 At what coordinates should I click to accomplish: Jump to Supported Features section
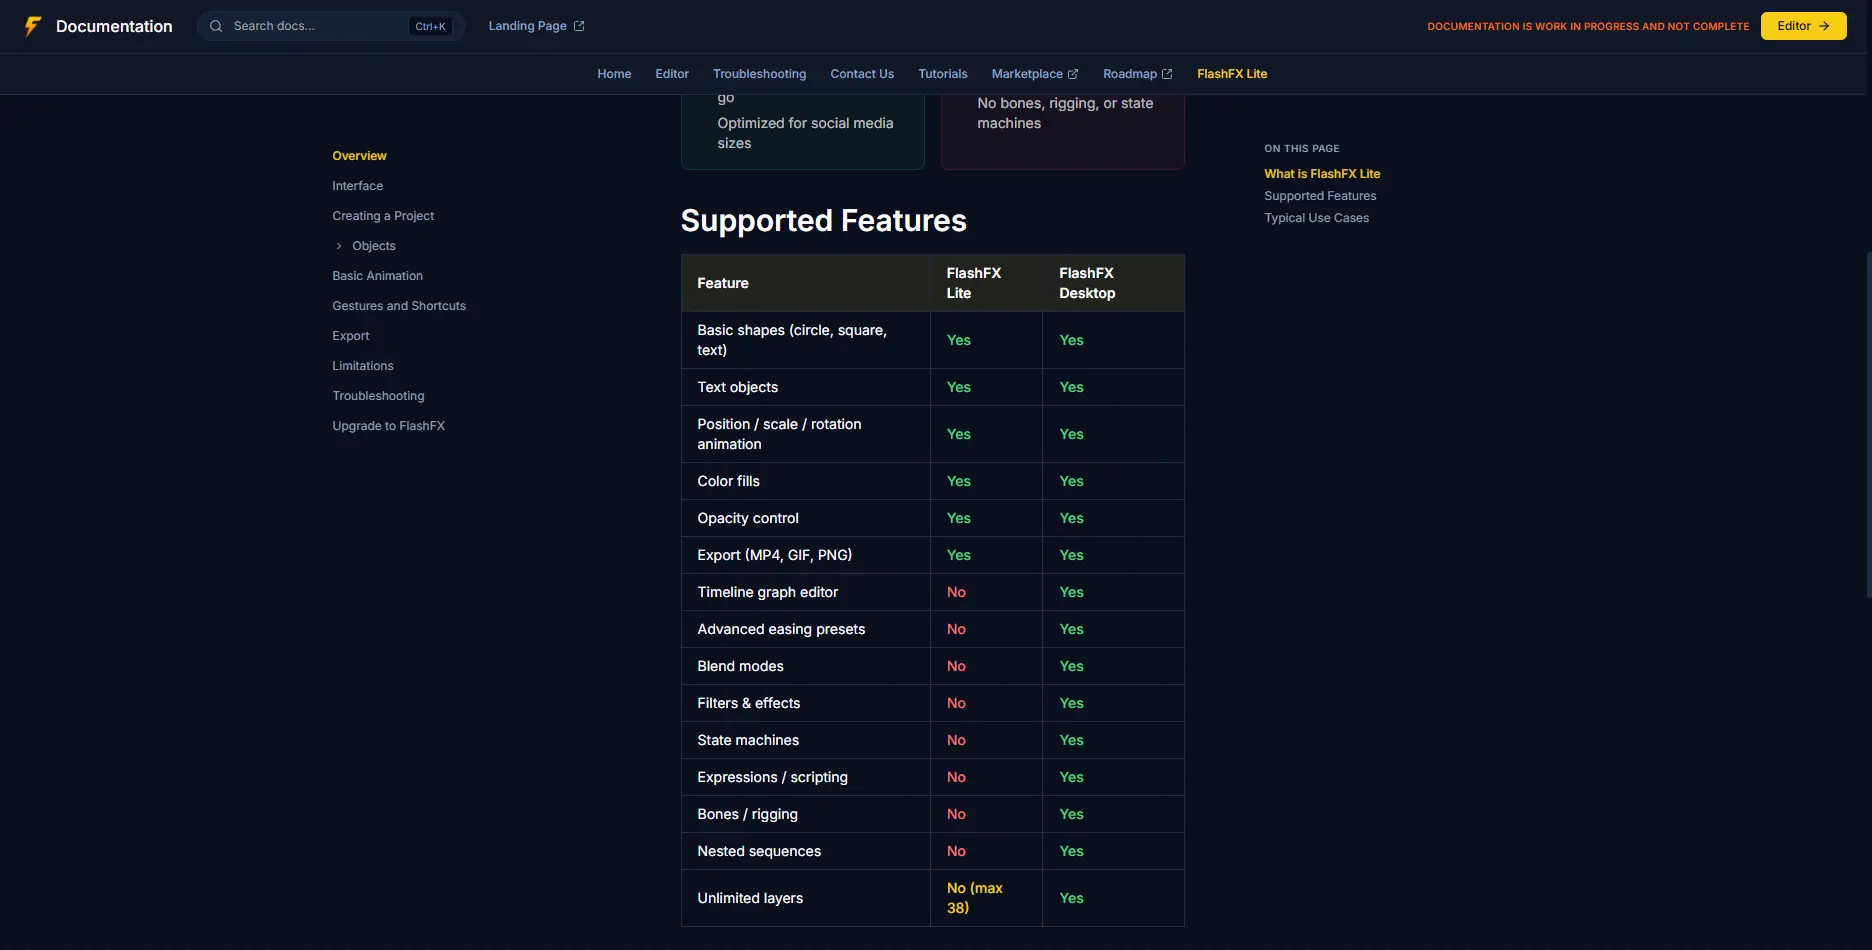pos(1320,196)
